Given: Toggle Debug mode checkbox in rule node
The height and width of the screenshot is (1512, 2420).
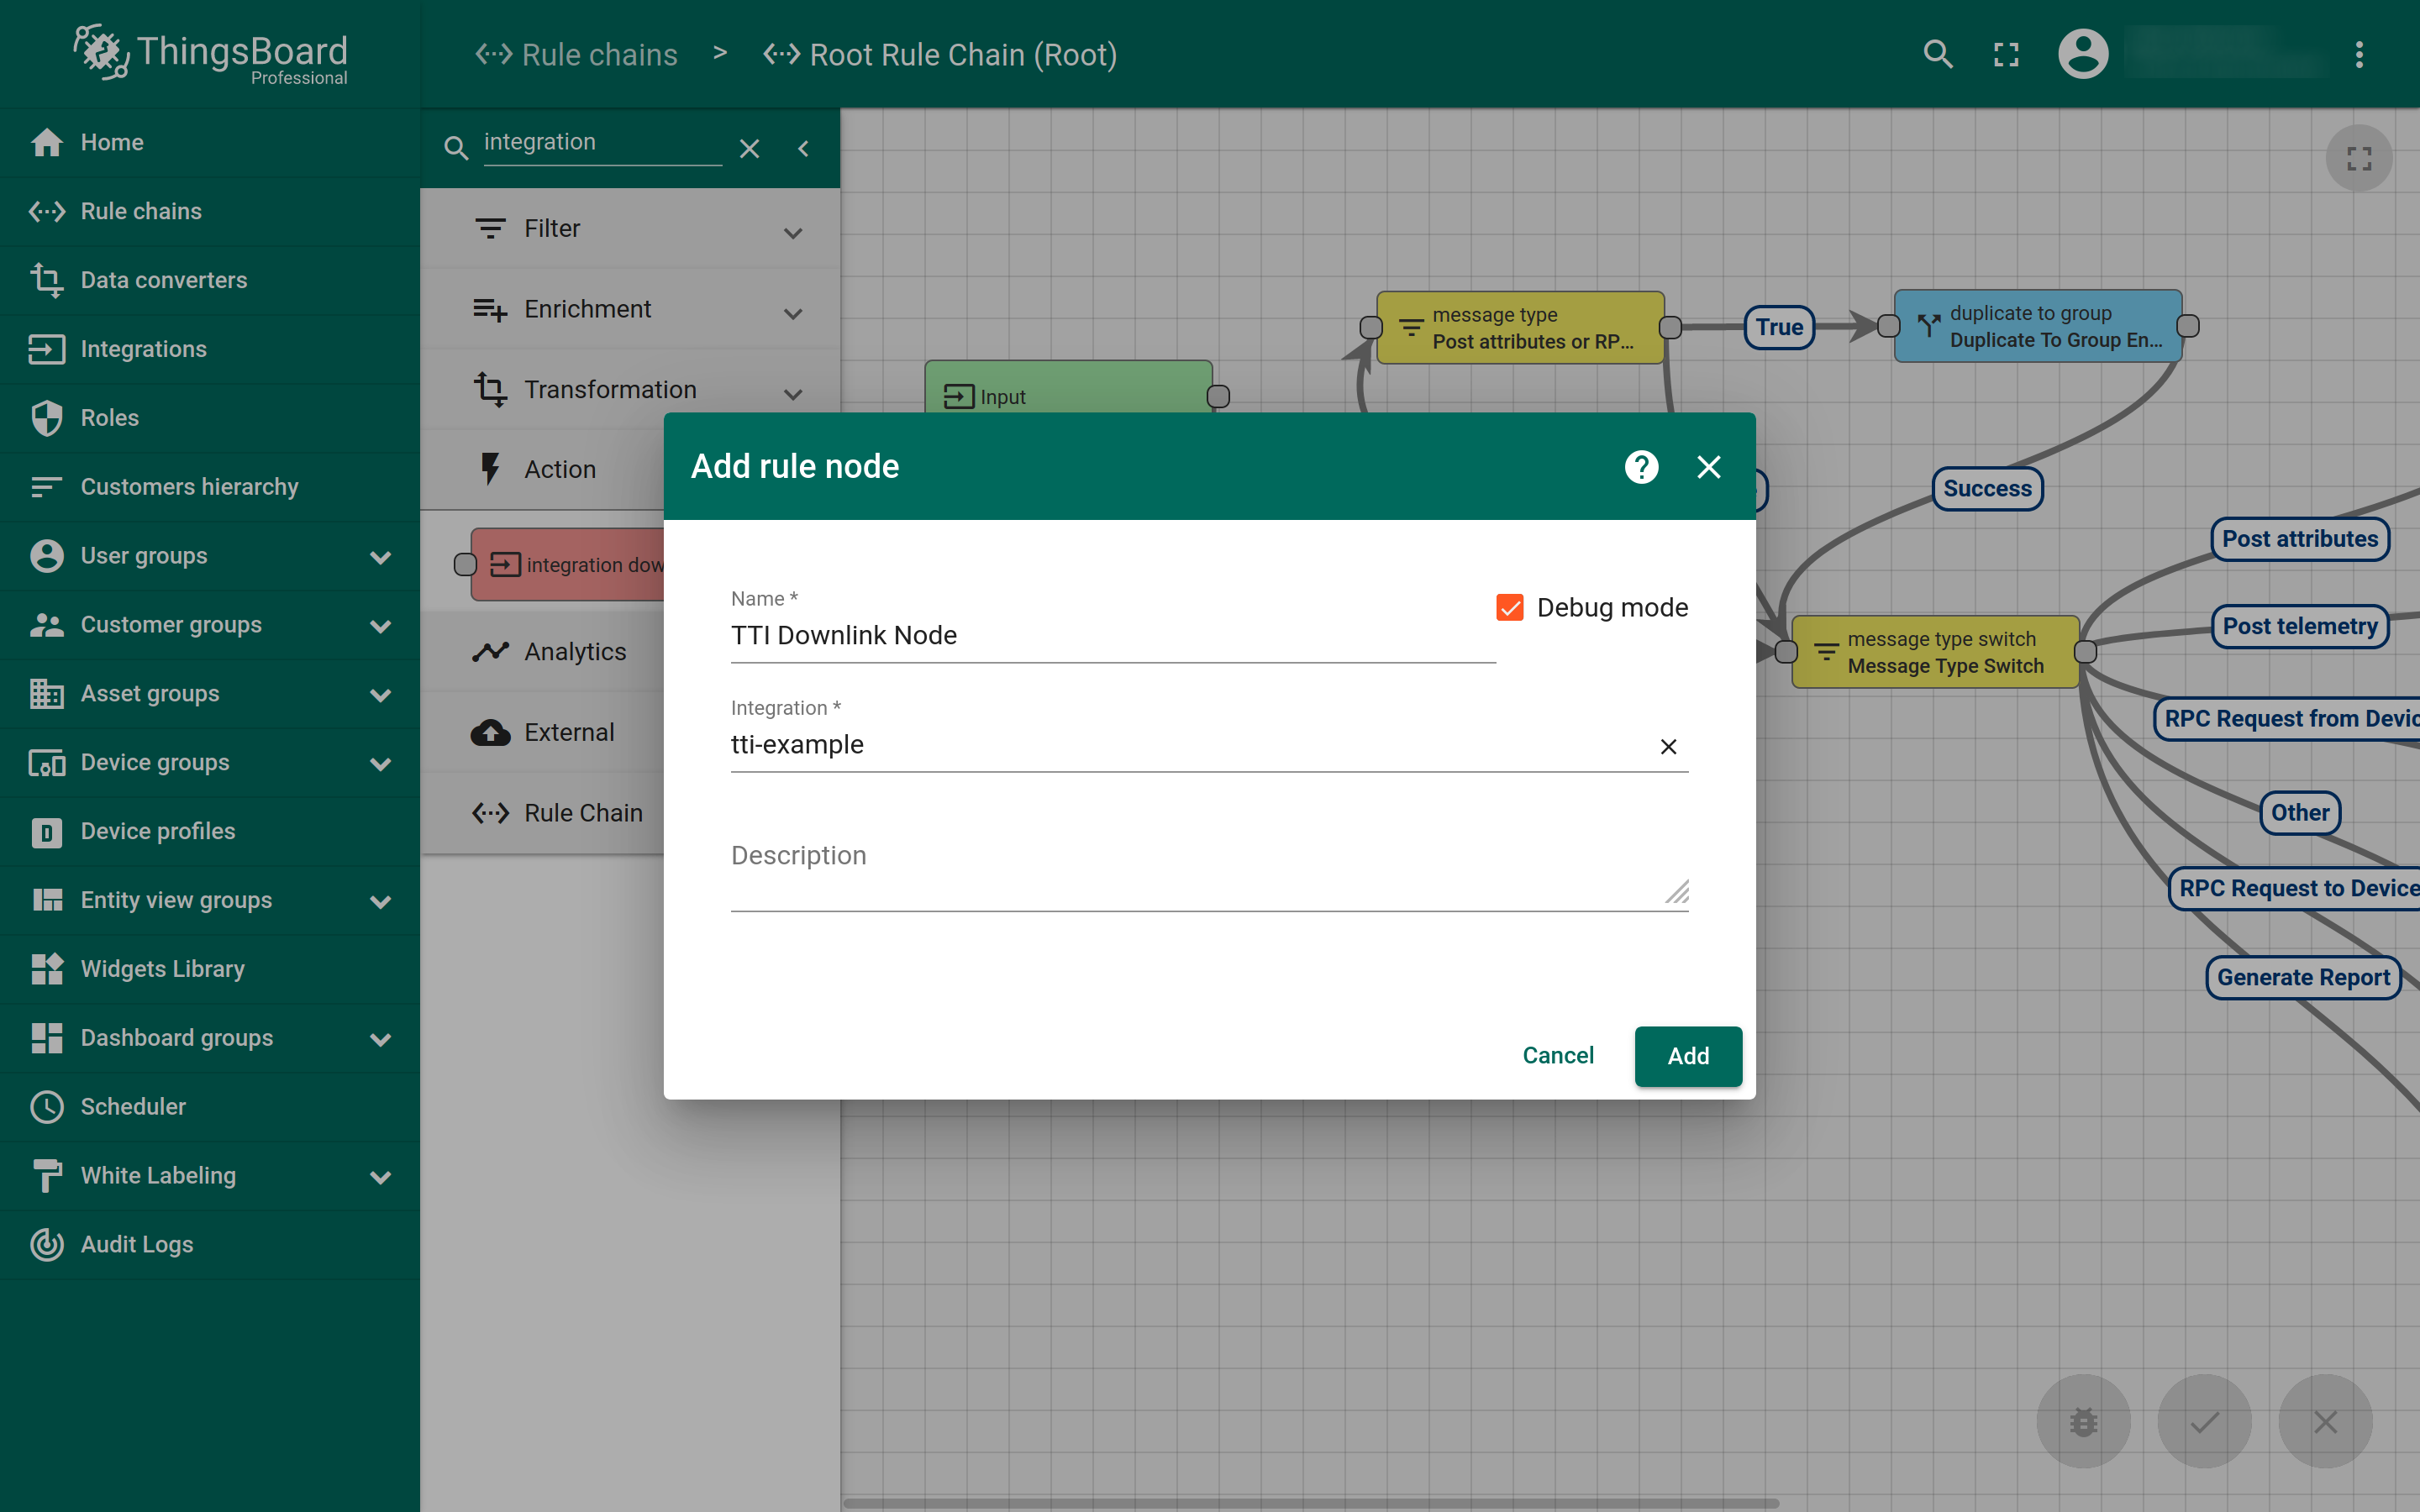Looking at the screenshot, I should [x=1507, y=606].
